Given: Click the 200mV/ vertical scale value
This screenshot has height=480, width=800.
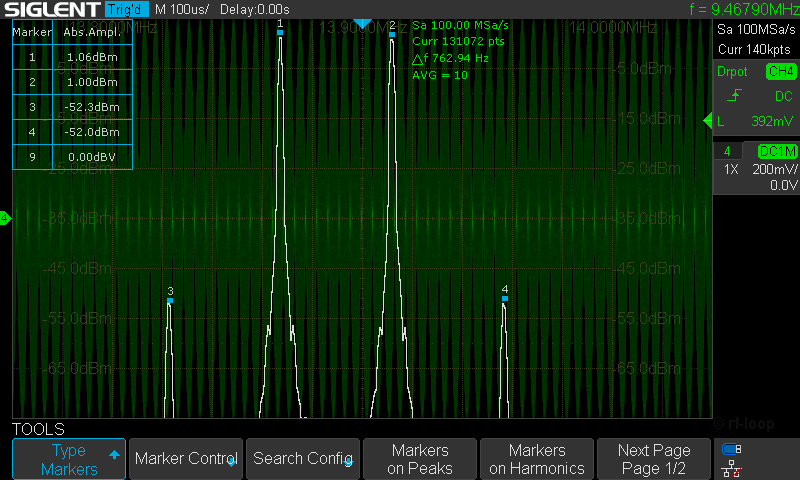Looking at the screenshot, I should (x=775, y=169).
